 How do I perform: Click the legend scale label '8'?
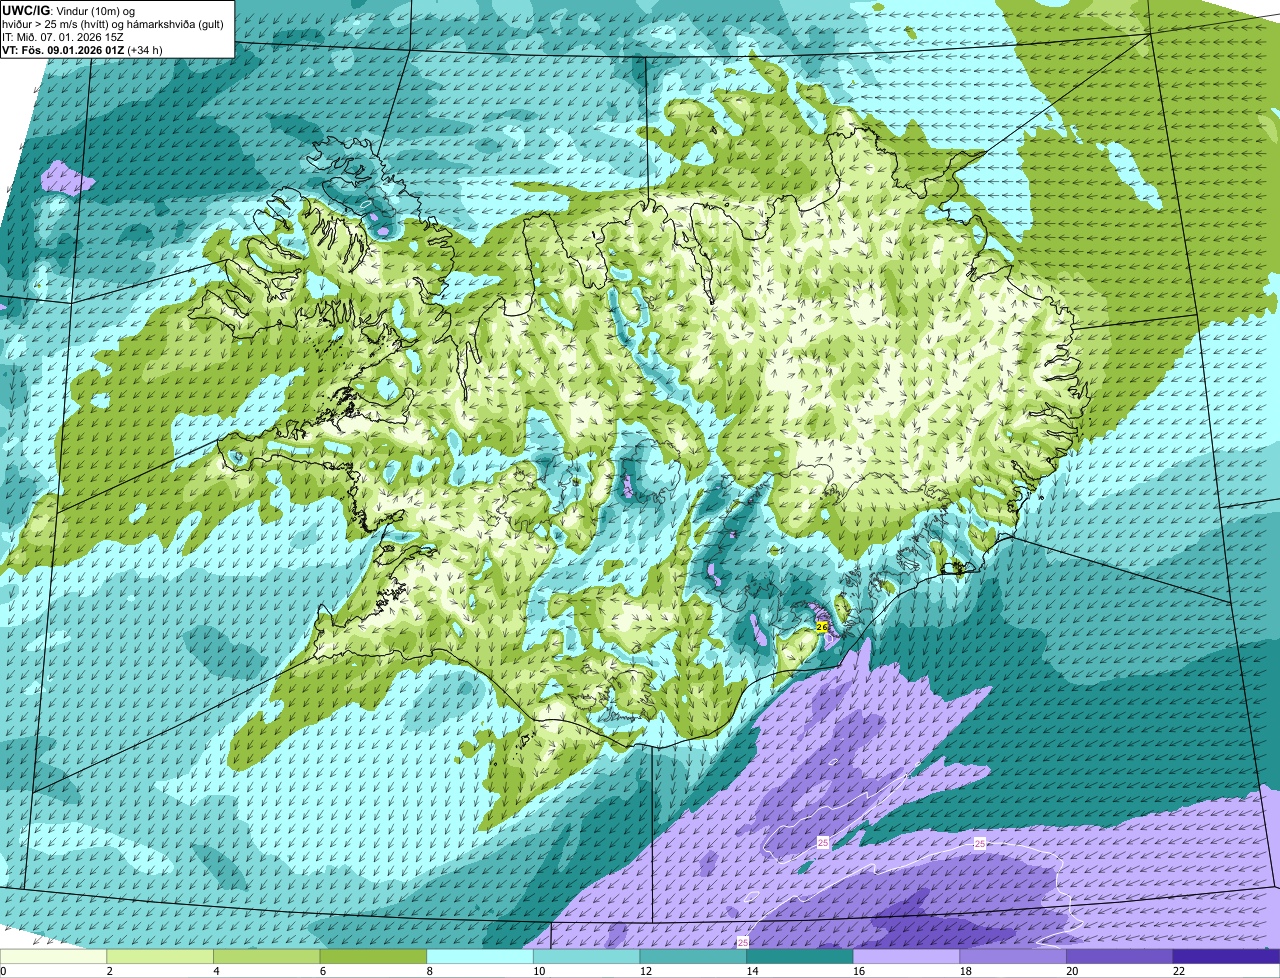(x=429, y=971)
